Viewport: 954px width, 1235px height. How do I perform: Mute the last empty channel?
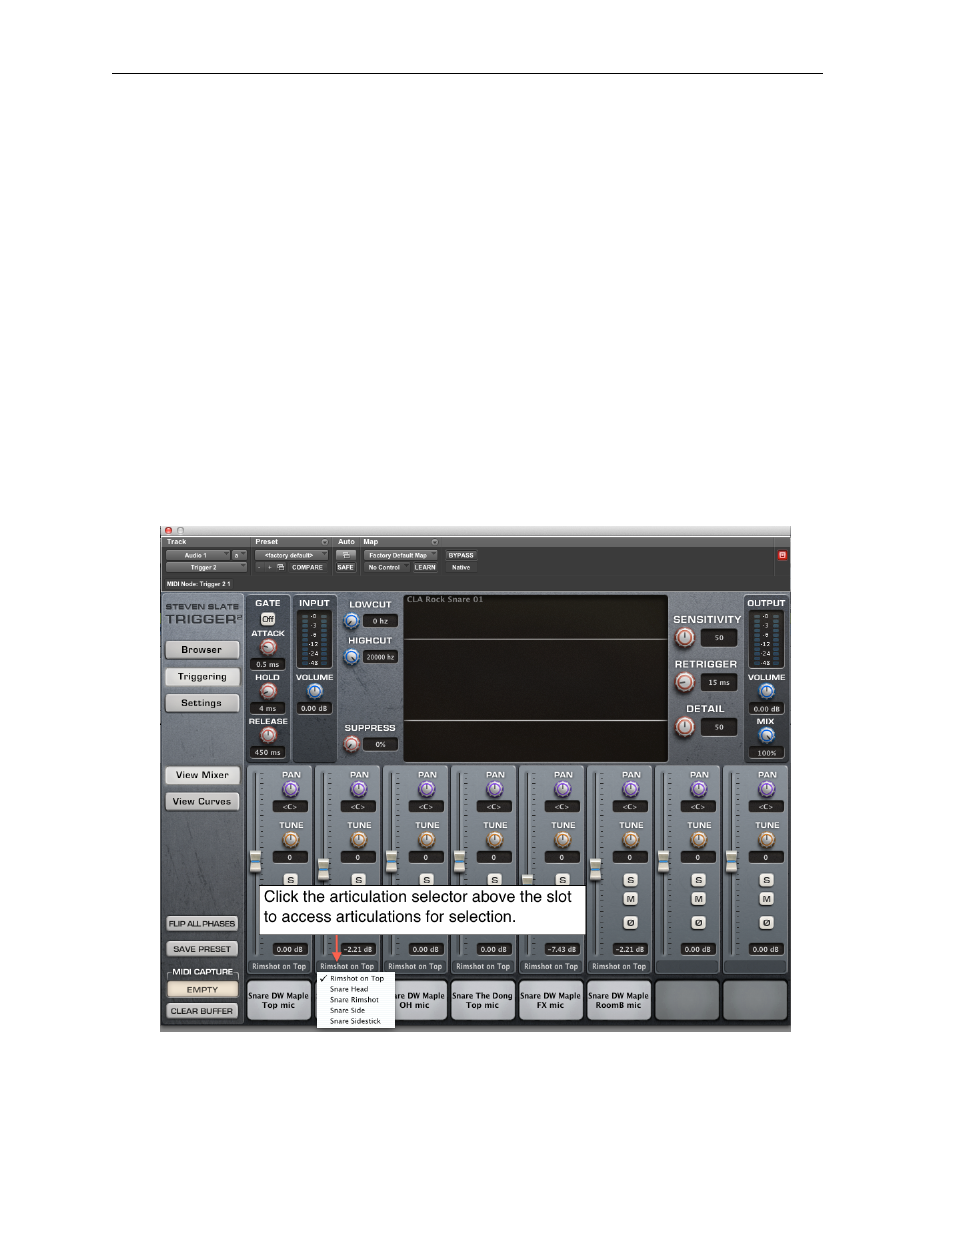coord(767,899)
